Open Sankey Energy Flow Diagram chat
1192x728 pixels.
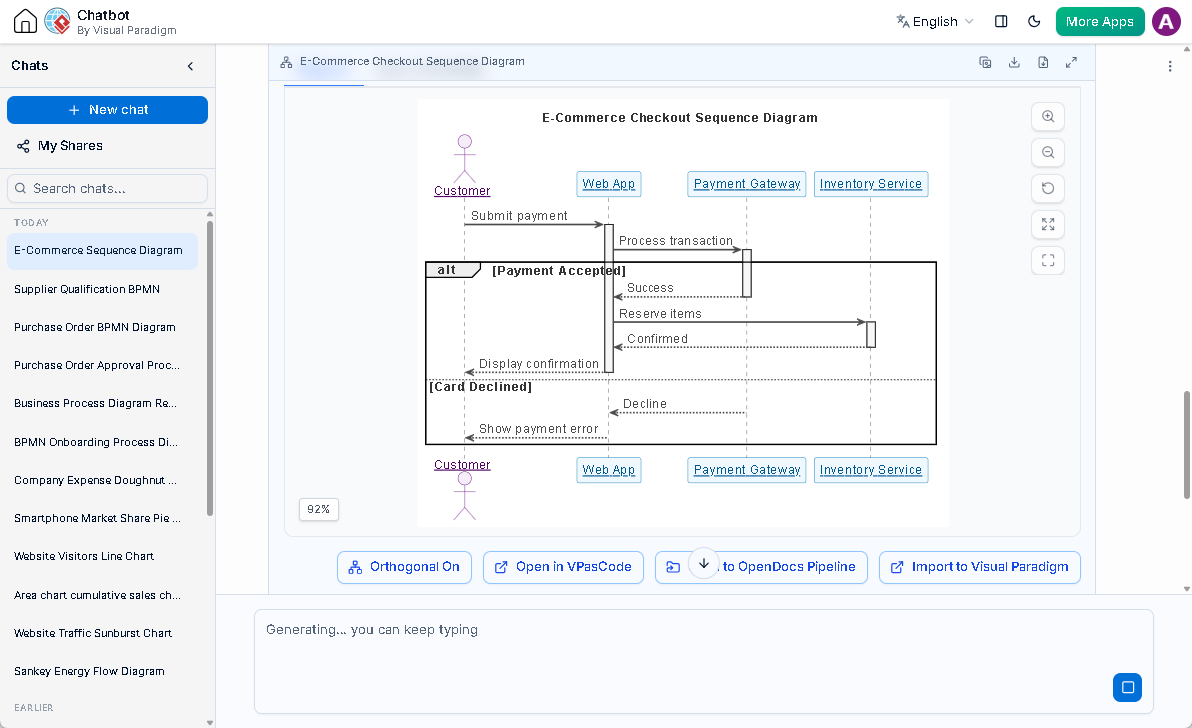[102, 671]
